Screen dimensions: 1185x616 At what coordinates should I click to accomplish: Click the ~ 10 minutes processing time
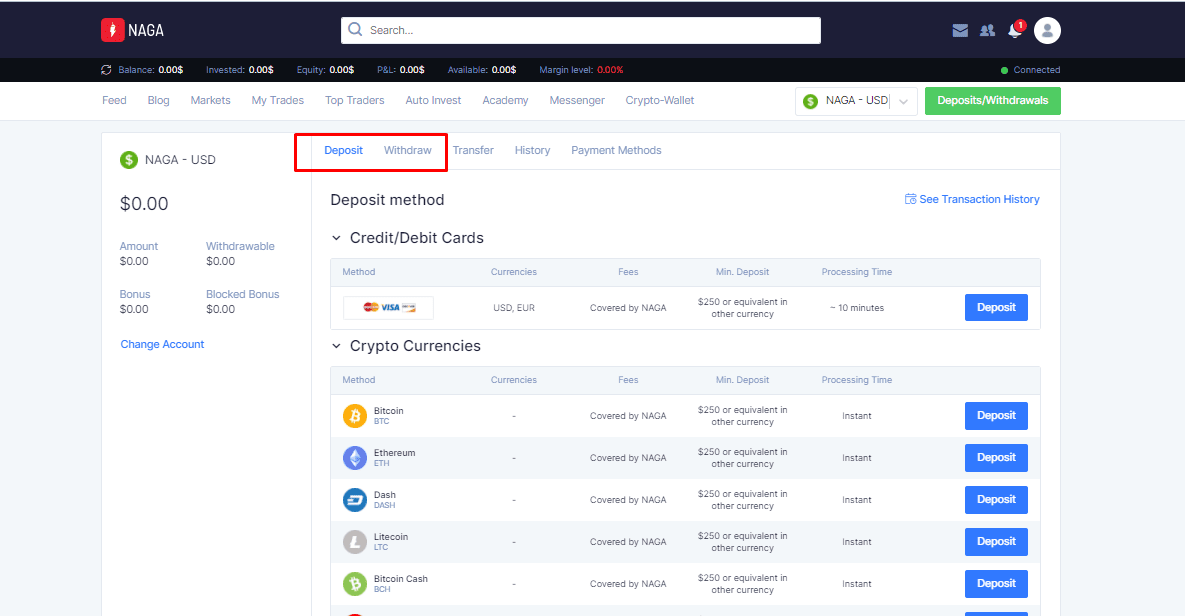857,308
